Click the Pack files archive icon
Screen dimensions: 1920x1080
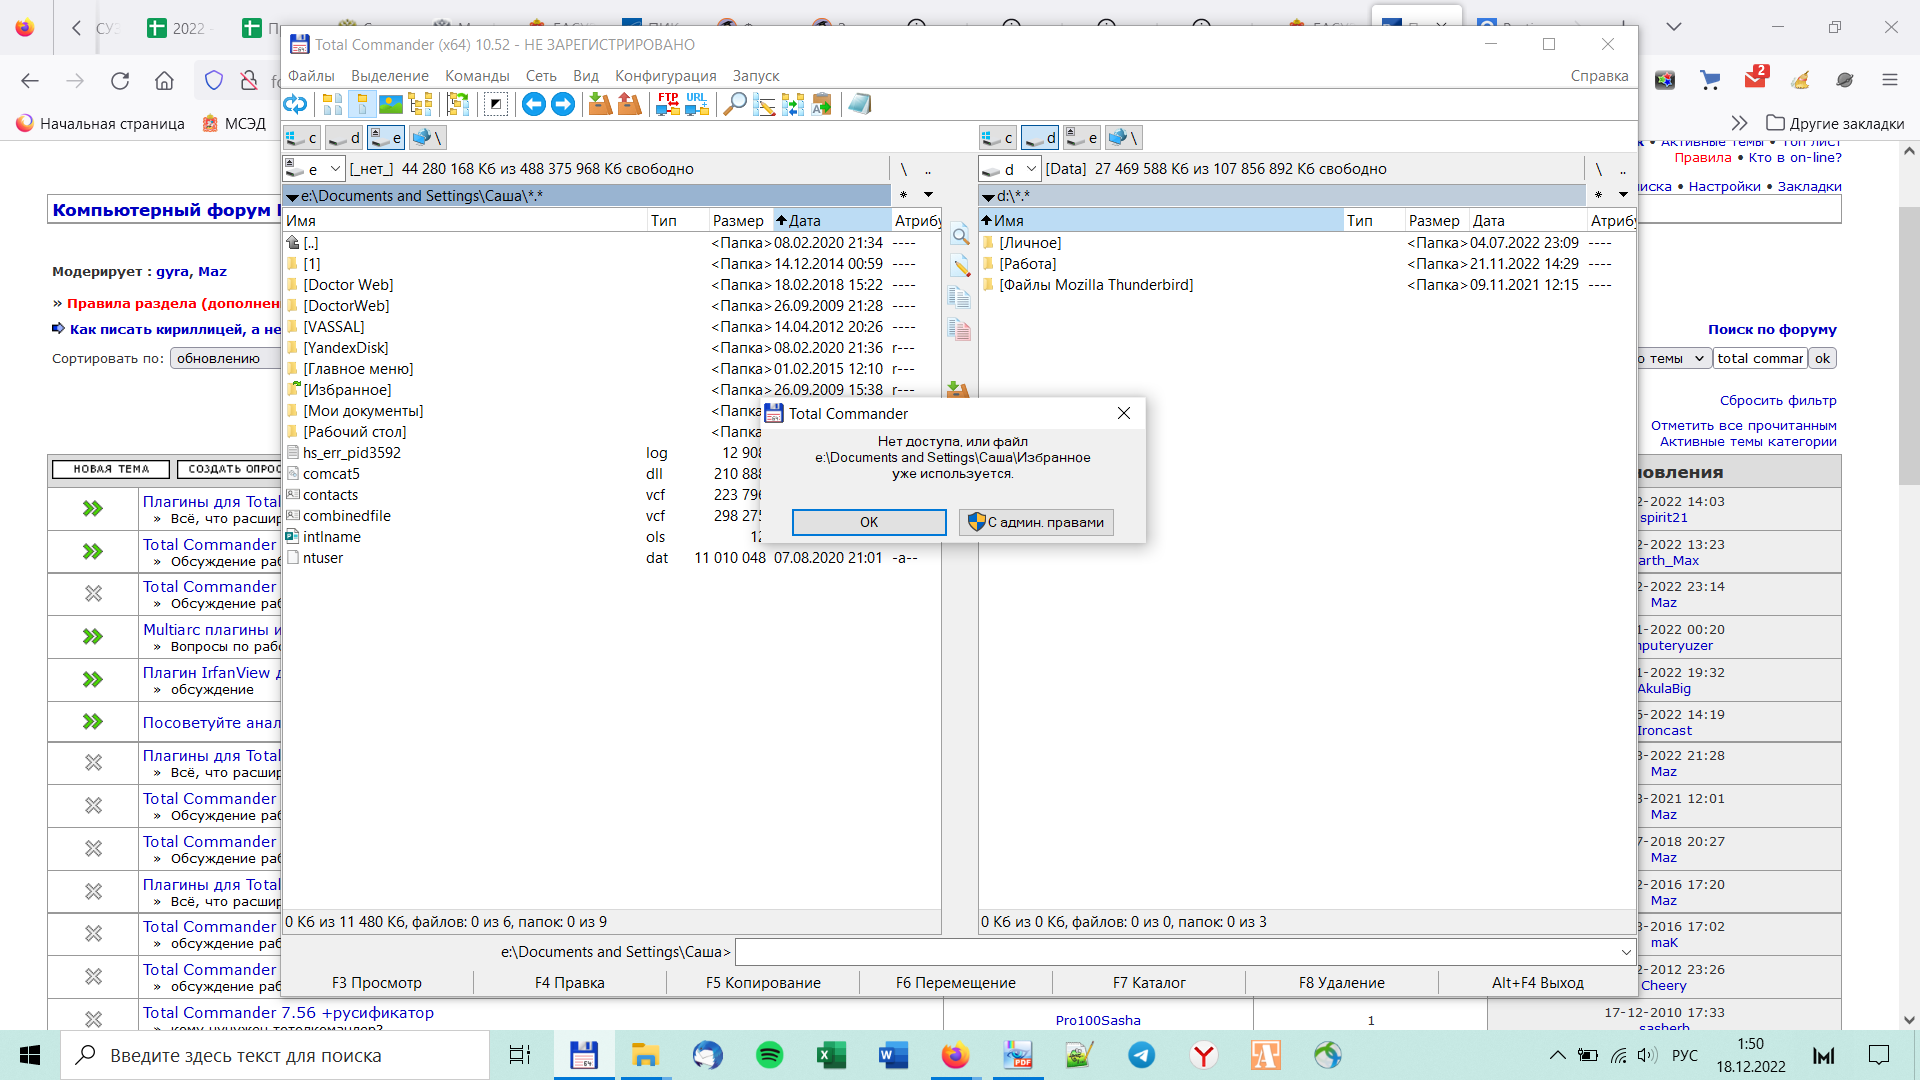(600, 104)
